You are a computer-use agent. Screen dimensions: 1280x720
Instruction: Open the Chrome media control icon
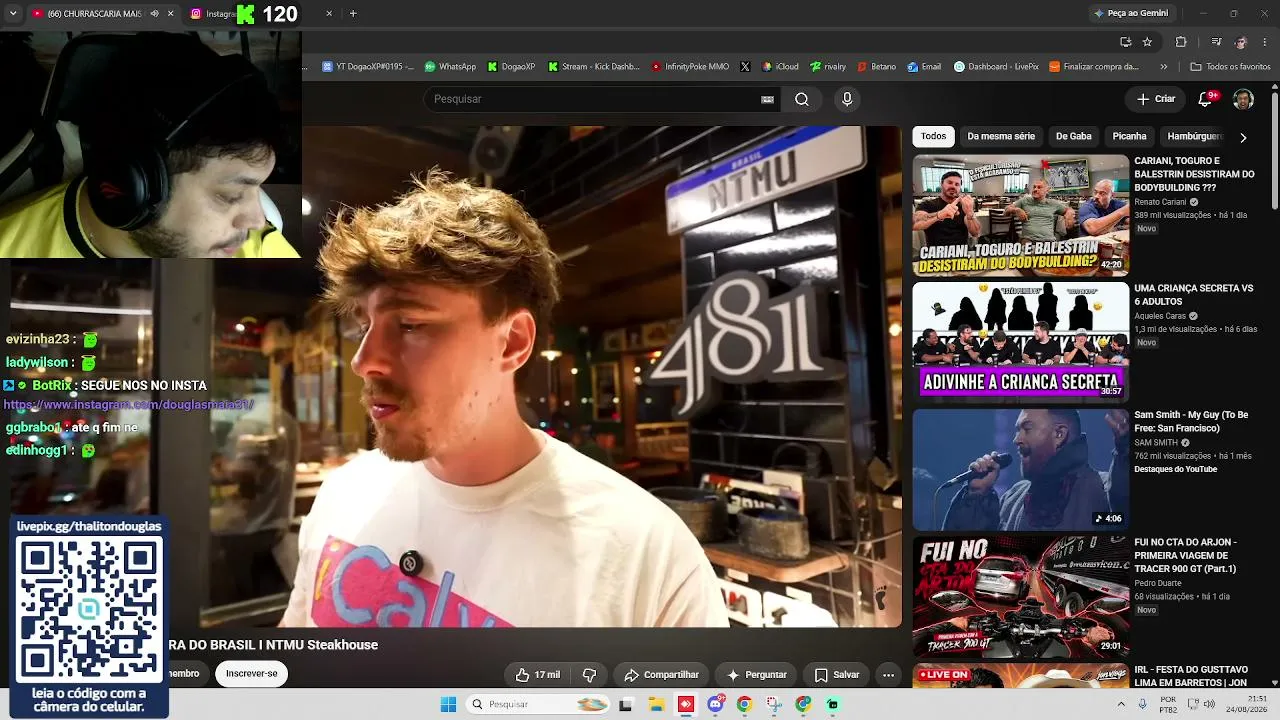pyautogui.click(x=1216, y=41)
